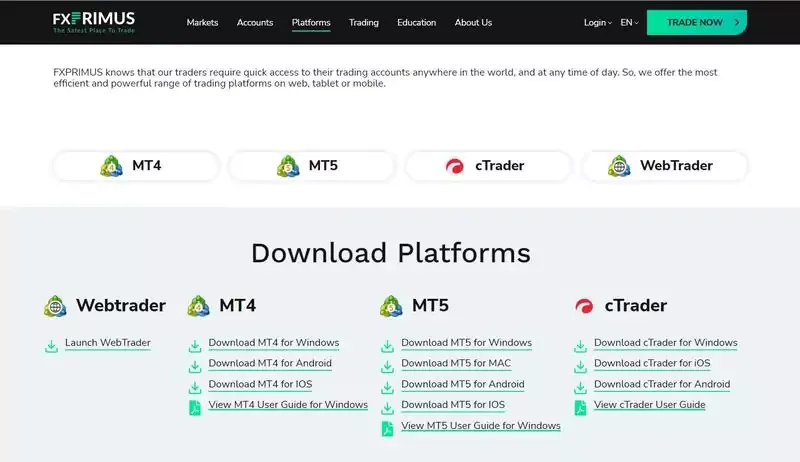Image resolution: width=800 pixels, height=462 pixels.
Task: Click cTrader red icon in platform tab
Action: (455, 166)
